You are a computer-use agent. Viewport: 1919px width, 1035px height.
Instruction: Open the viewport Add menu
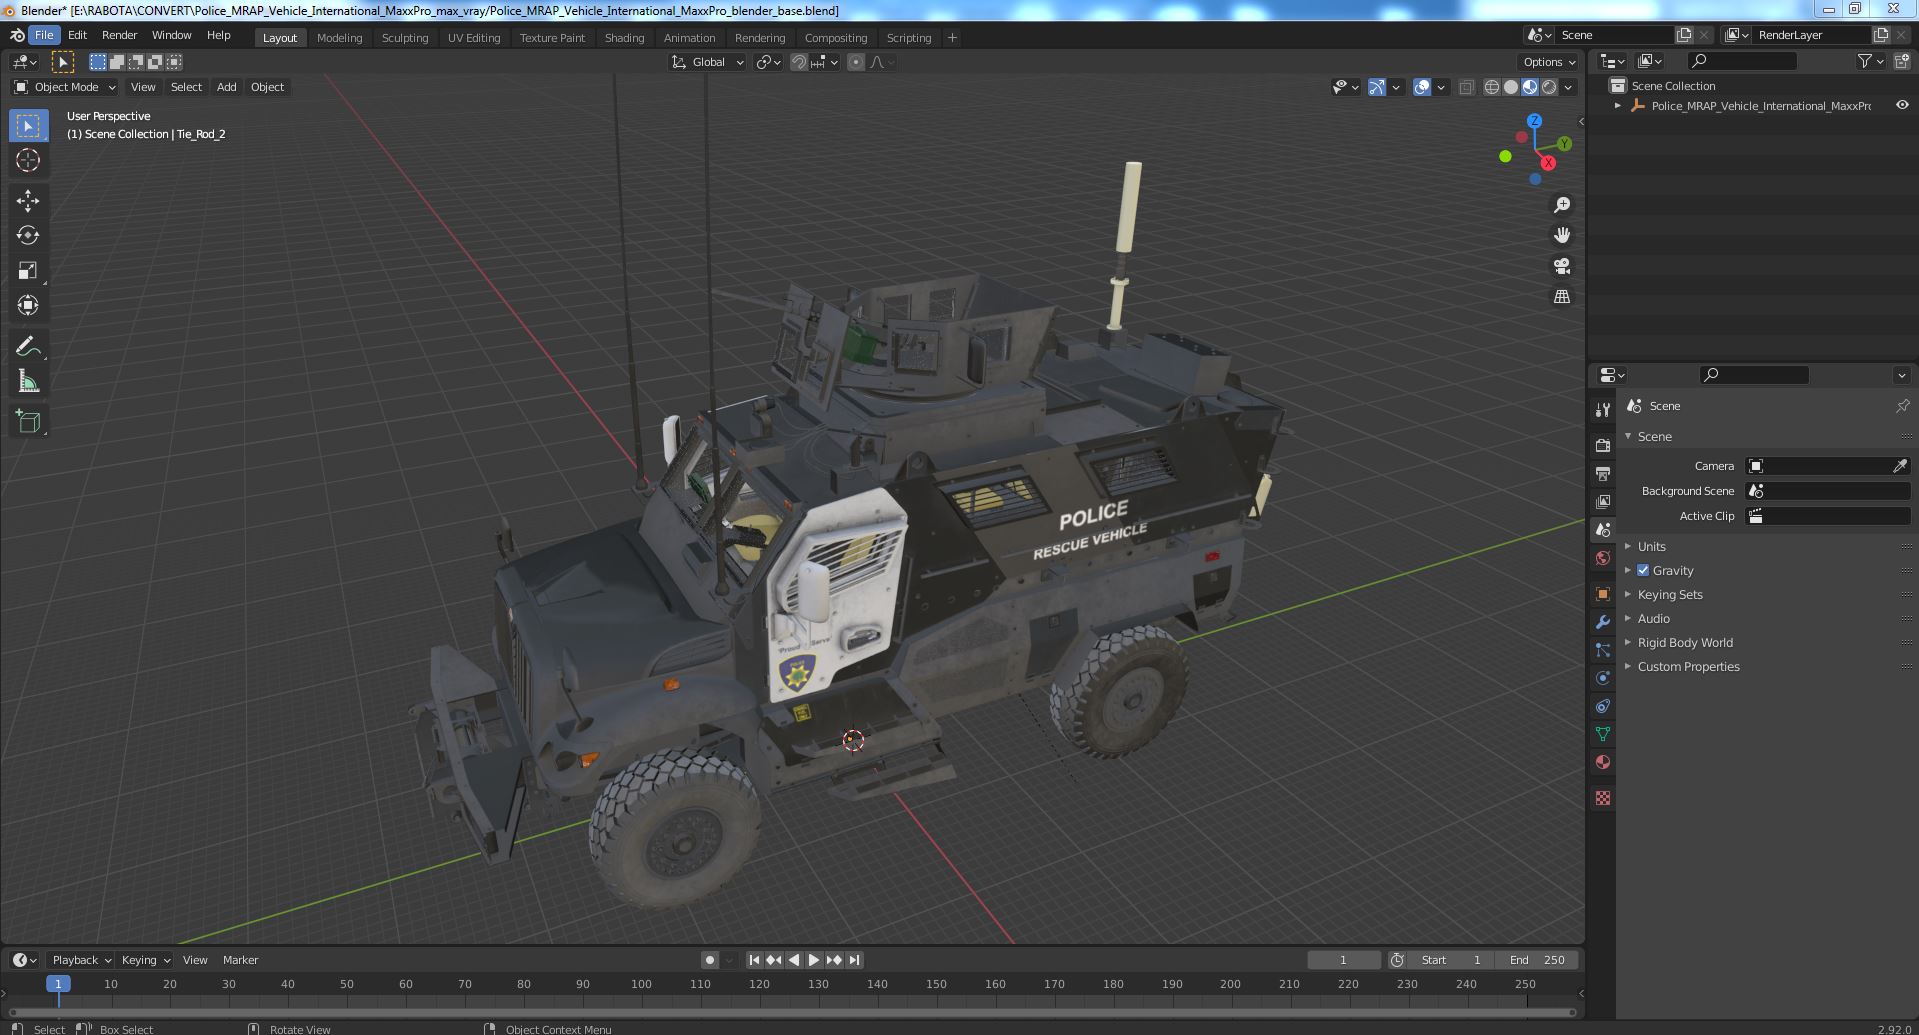227,87
